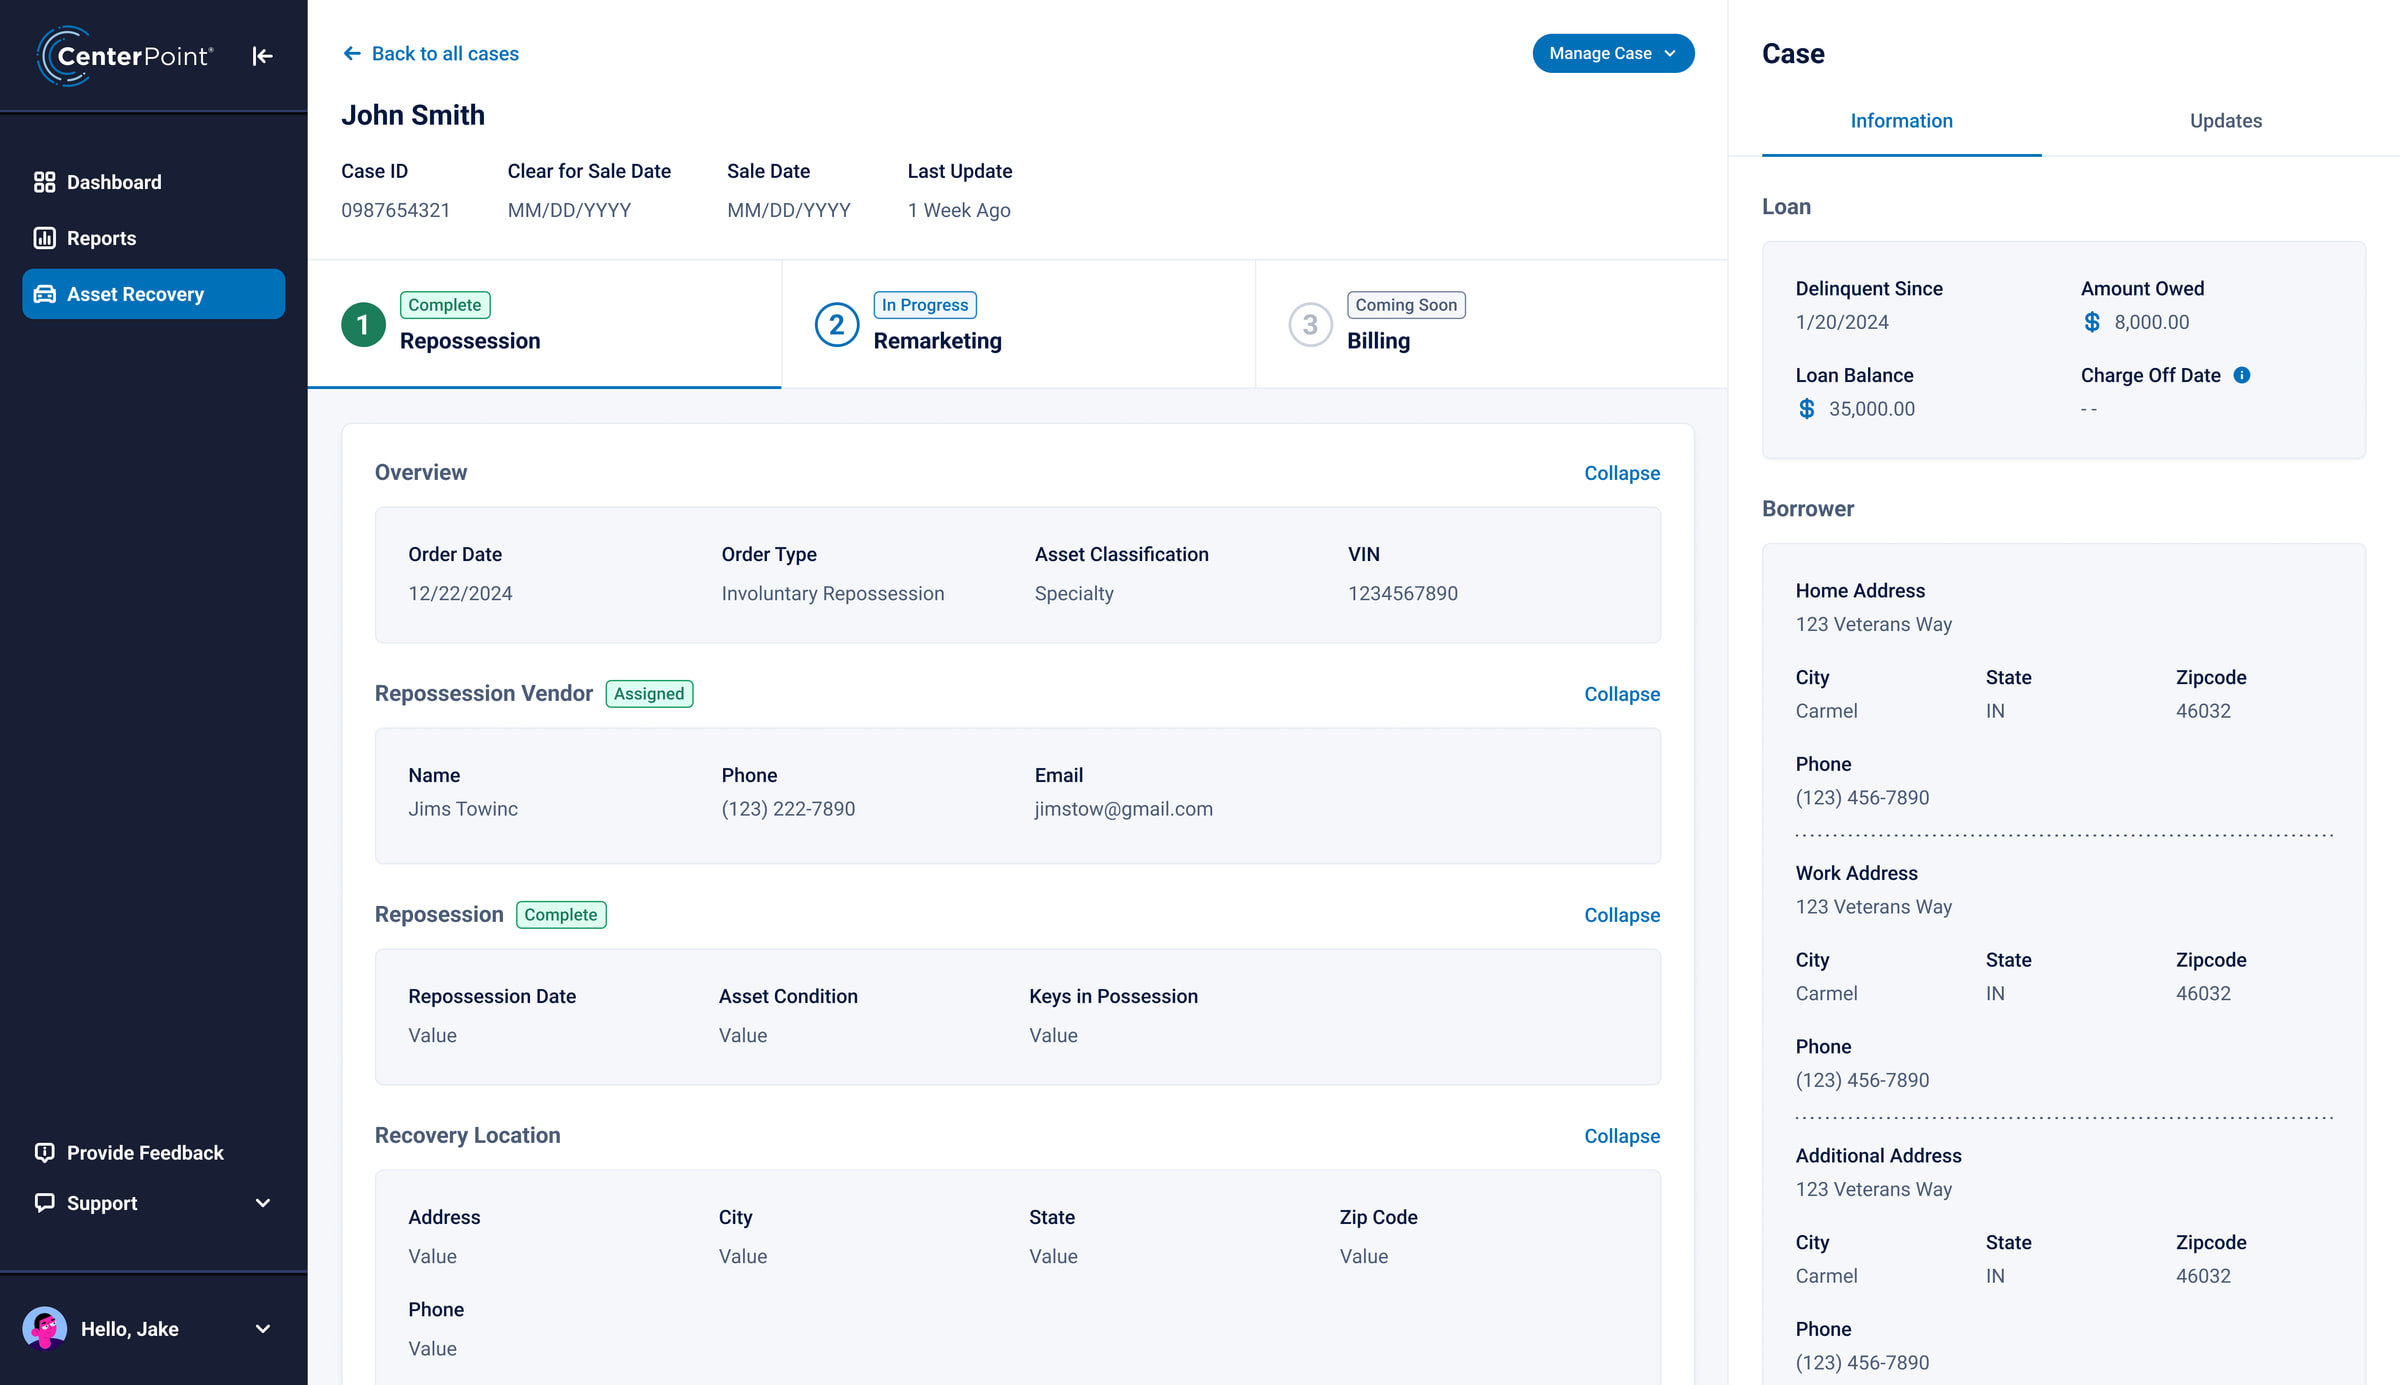Open Asset Recovery in the sidebar
This screenshot has width=2400, height=1385.
pos(153,294)
